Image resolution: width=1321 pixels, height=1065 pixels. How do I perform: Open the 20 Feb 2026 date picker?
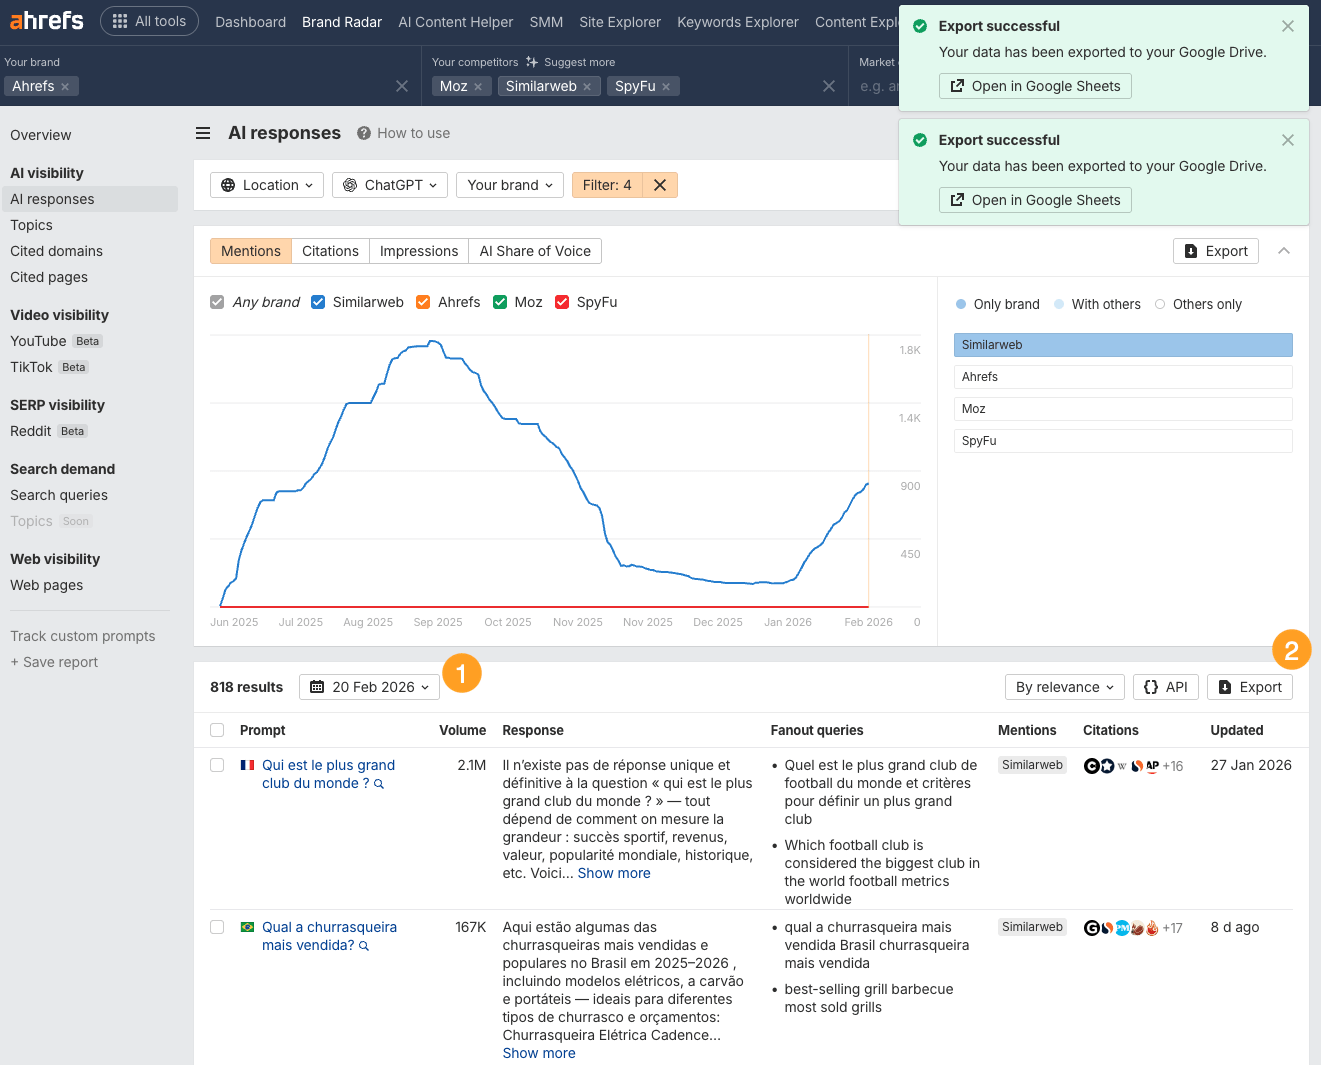pyautogui.click(x=369, y=687)
